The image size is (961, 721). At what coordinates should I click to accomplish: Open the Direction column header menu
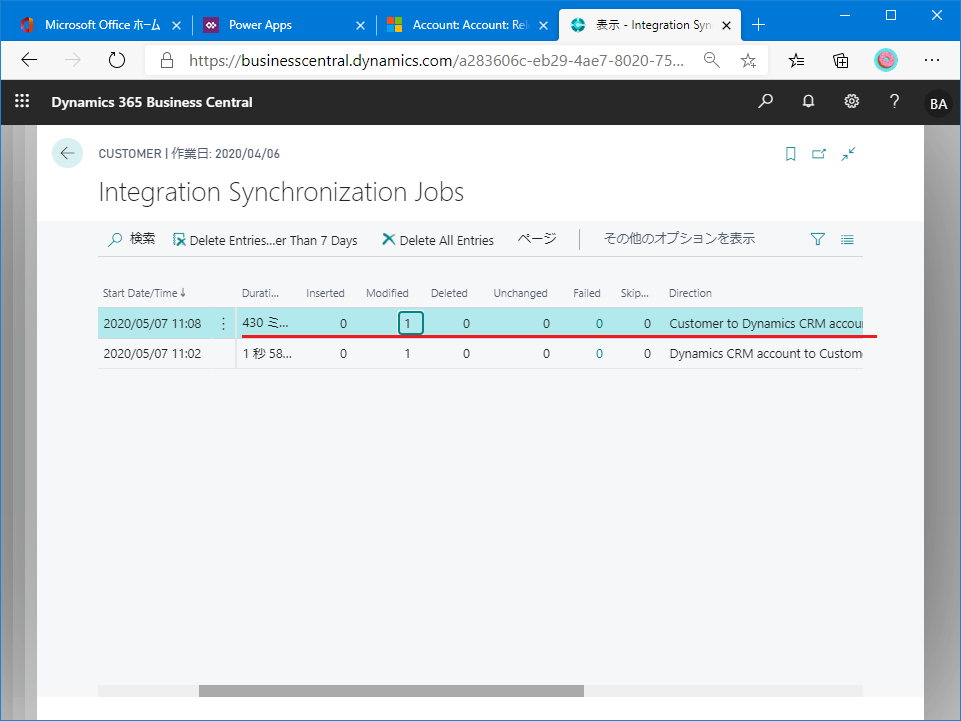[x=690, y=293]
